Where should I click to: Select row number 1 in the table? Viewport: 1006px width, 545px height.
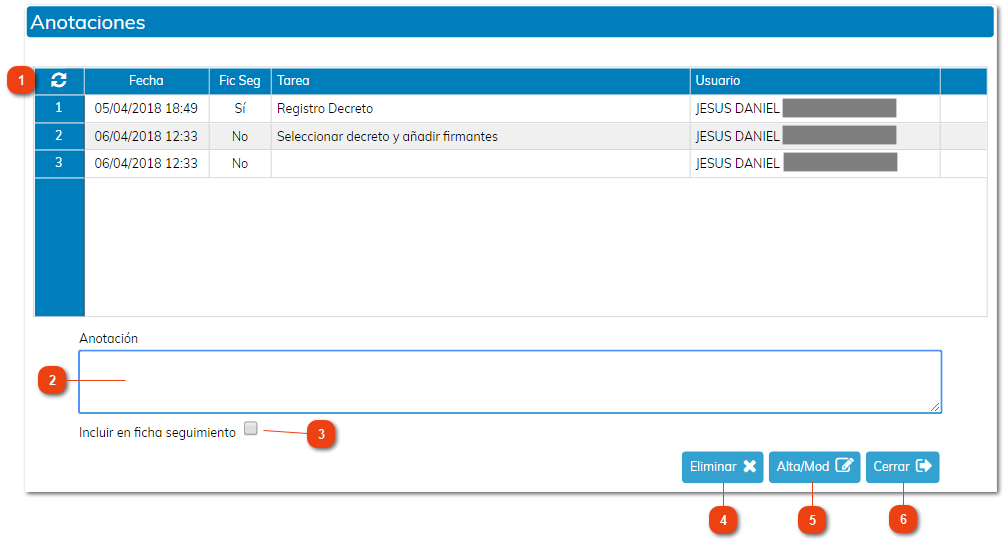point(59,108)
